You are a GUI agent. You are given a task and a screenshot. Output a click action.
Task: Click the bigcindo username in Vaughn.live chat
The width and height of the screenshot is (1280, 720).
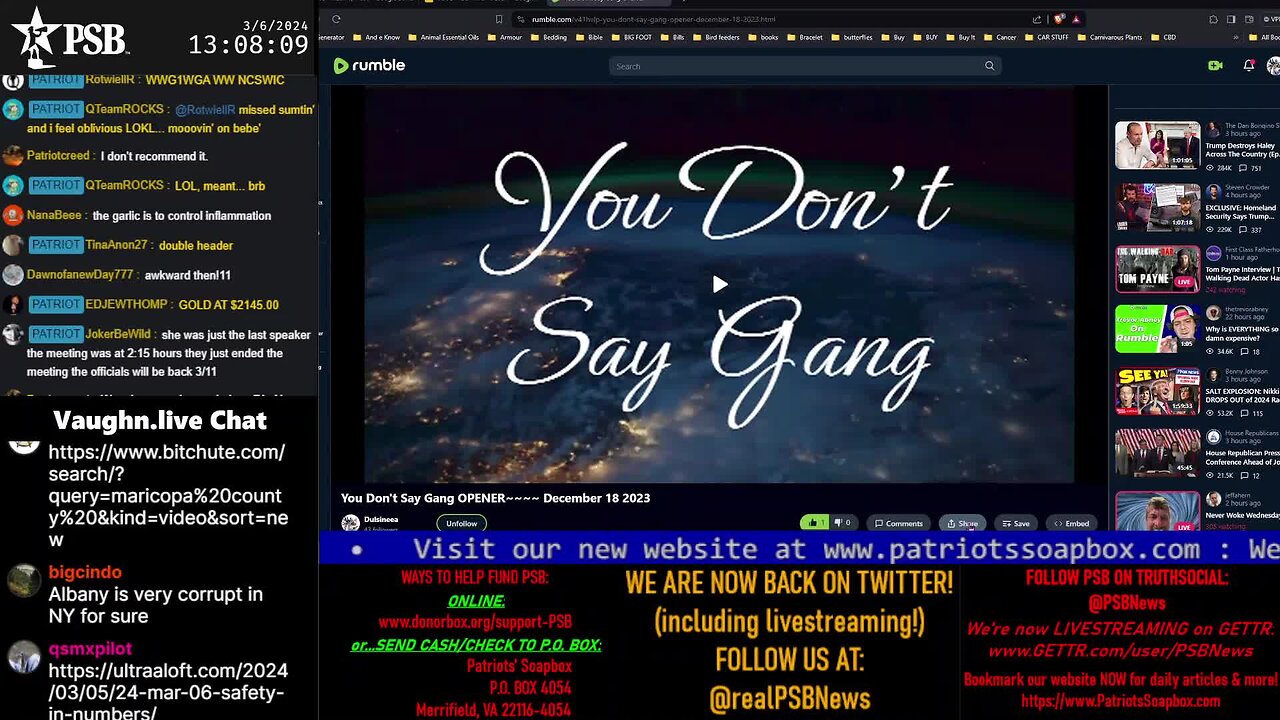[85, 572]
